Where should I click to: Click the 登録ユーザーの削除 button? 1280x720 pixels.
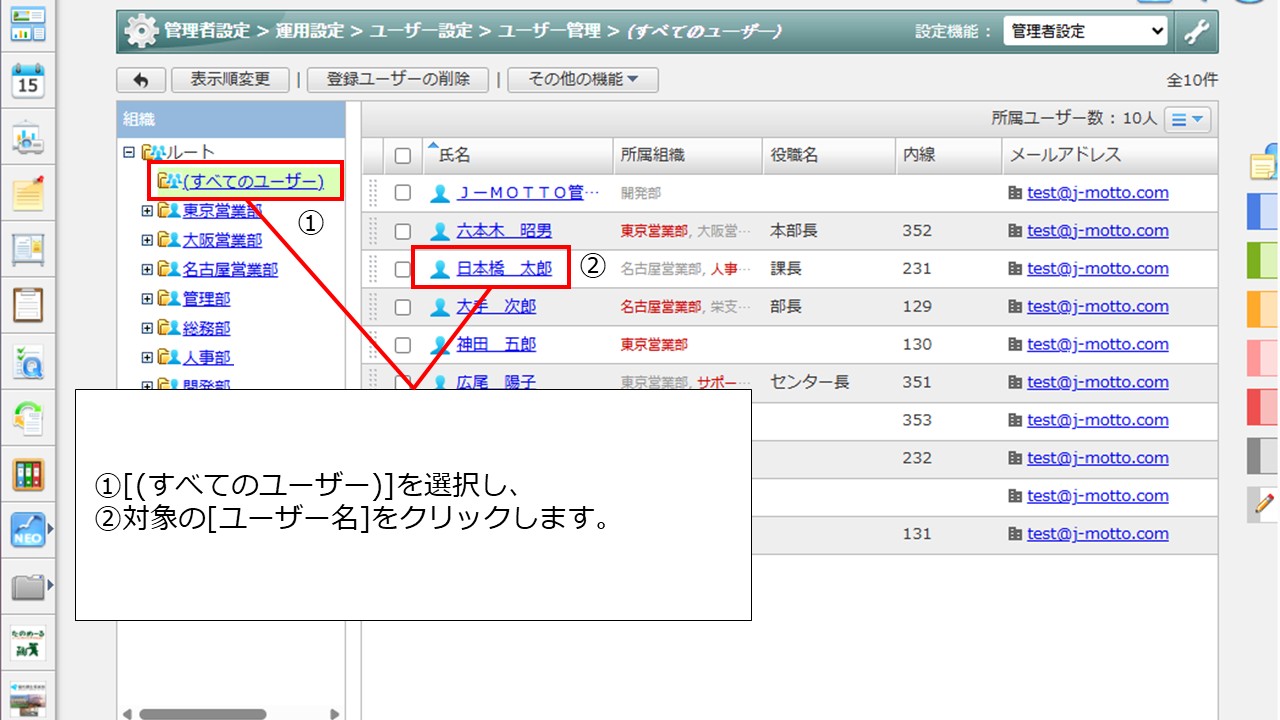[x=398, y=80]
